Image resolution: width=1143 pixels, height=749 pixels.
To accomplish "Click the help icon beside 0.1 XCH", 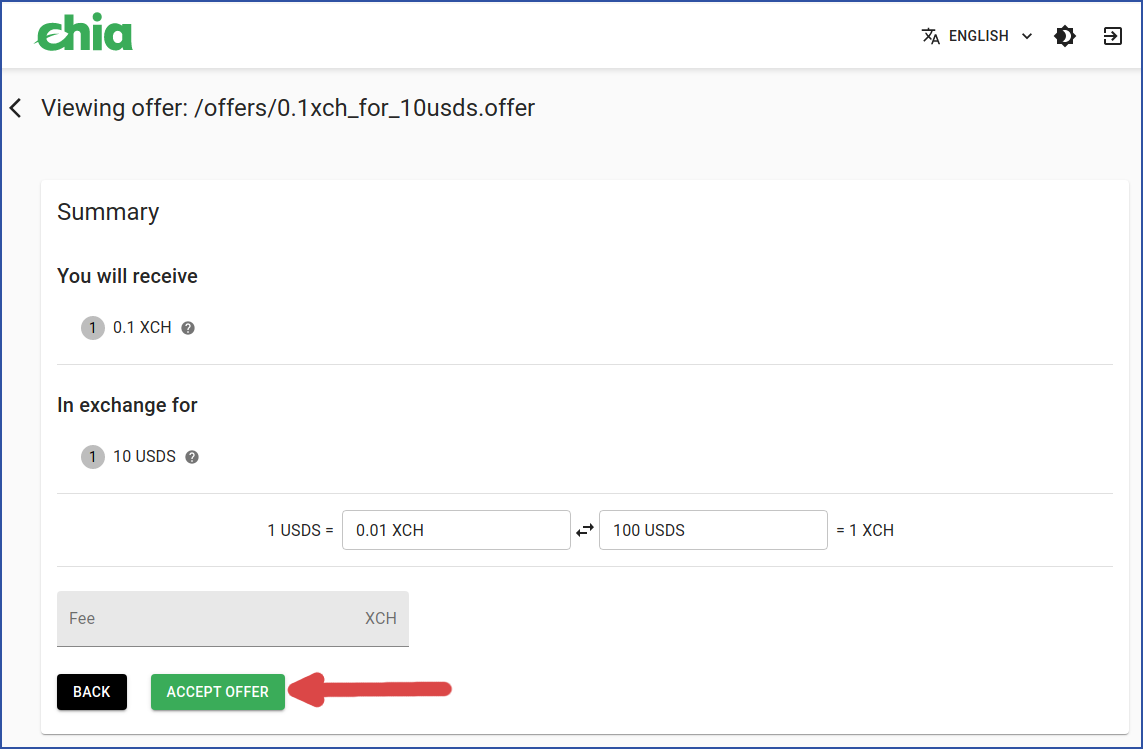I will (188, 328).
